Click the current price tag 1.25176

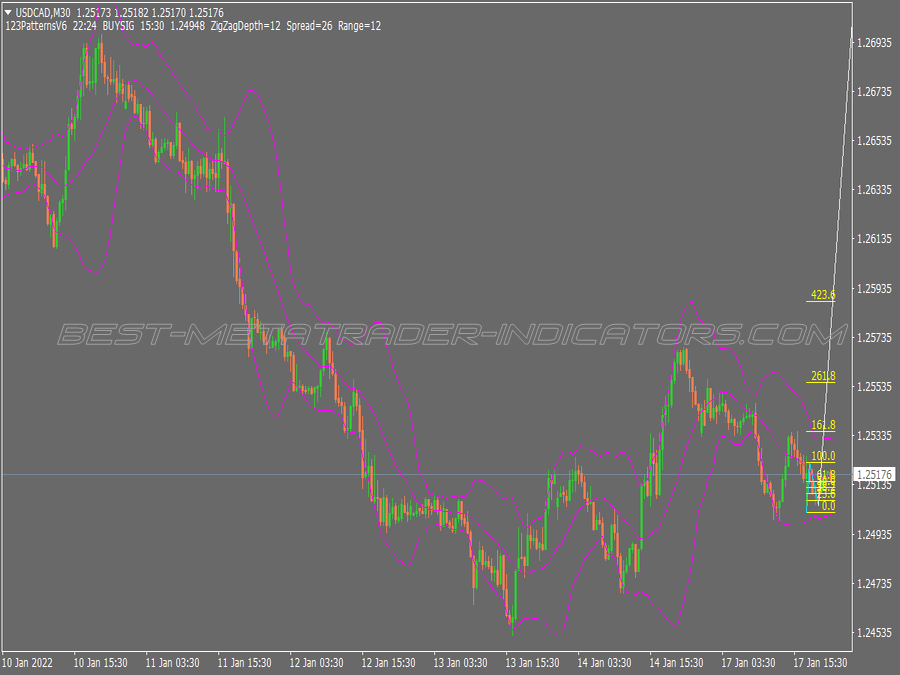874,475
